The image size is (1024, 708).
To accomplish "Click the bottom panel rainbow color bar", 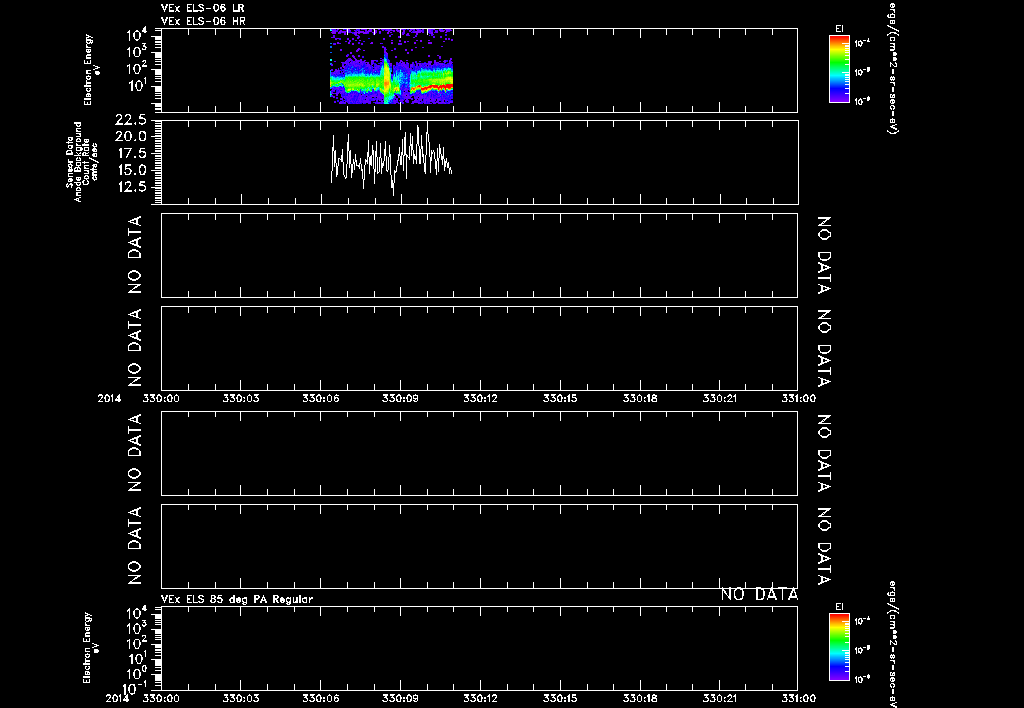I will [839, 647].
